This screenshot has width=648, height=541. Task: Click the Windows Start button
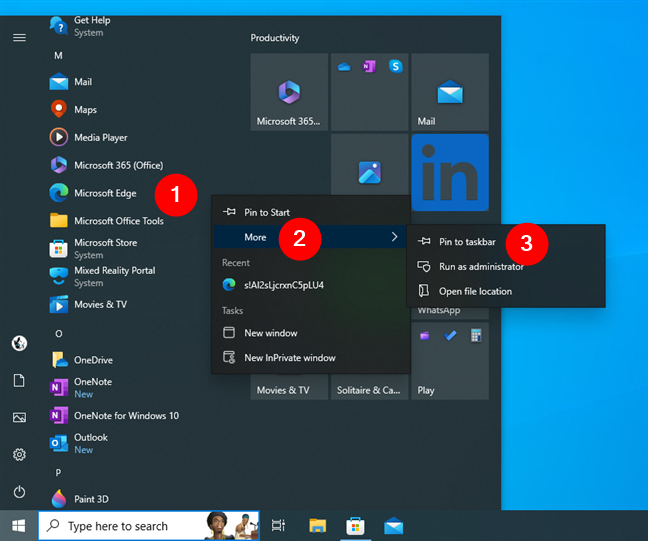[18, 526]
